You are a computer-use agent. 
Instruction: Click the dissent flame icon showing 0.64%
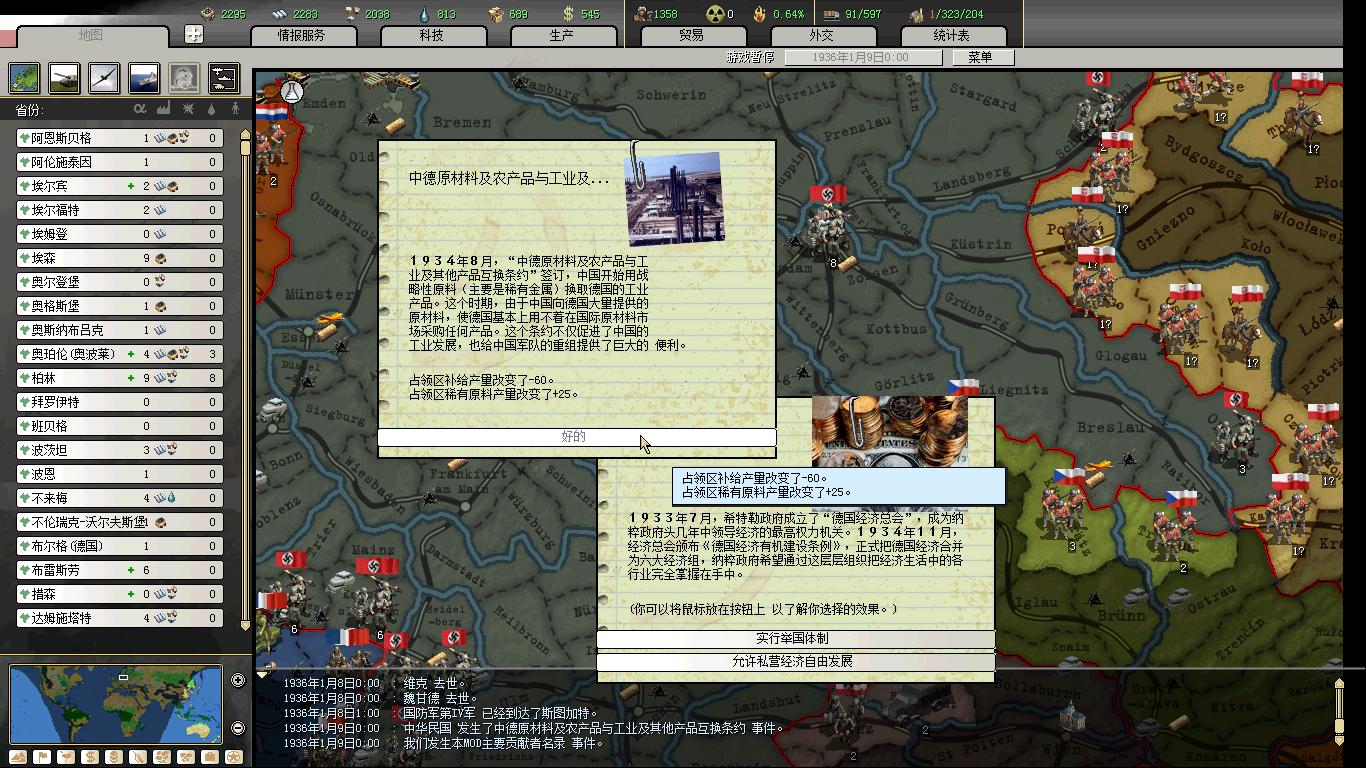click(x=760, y=13)
